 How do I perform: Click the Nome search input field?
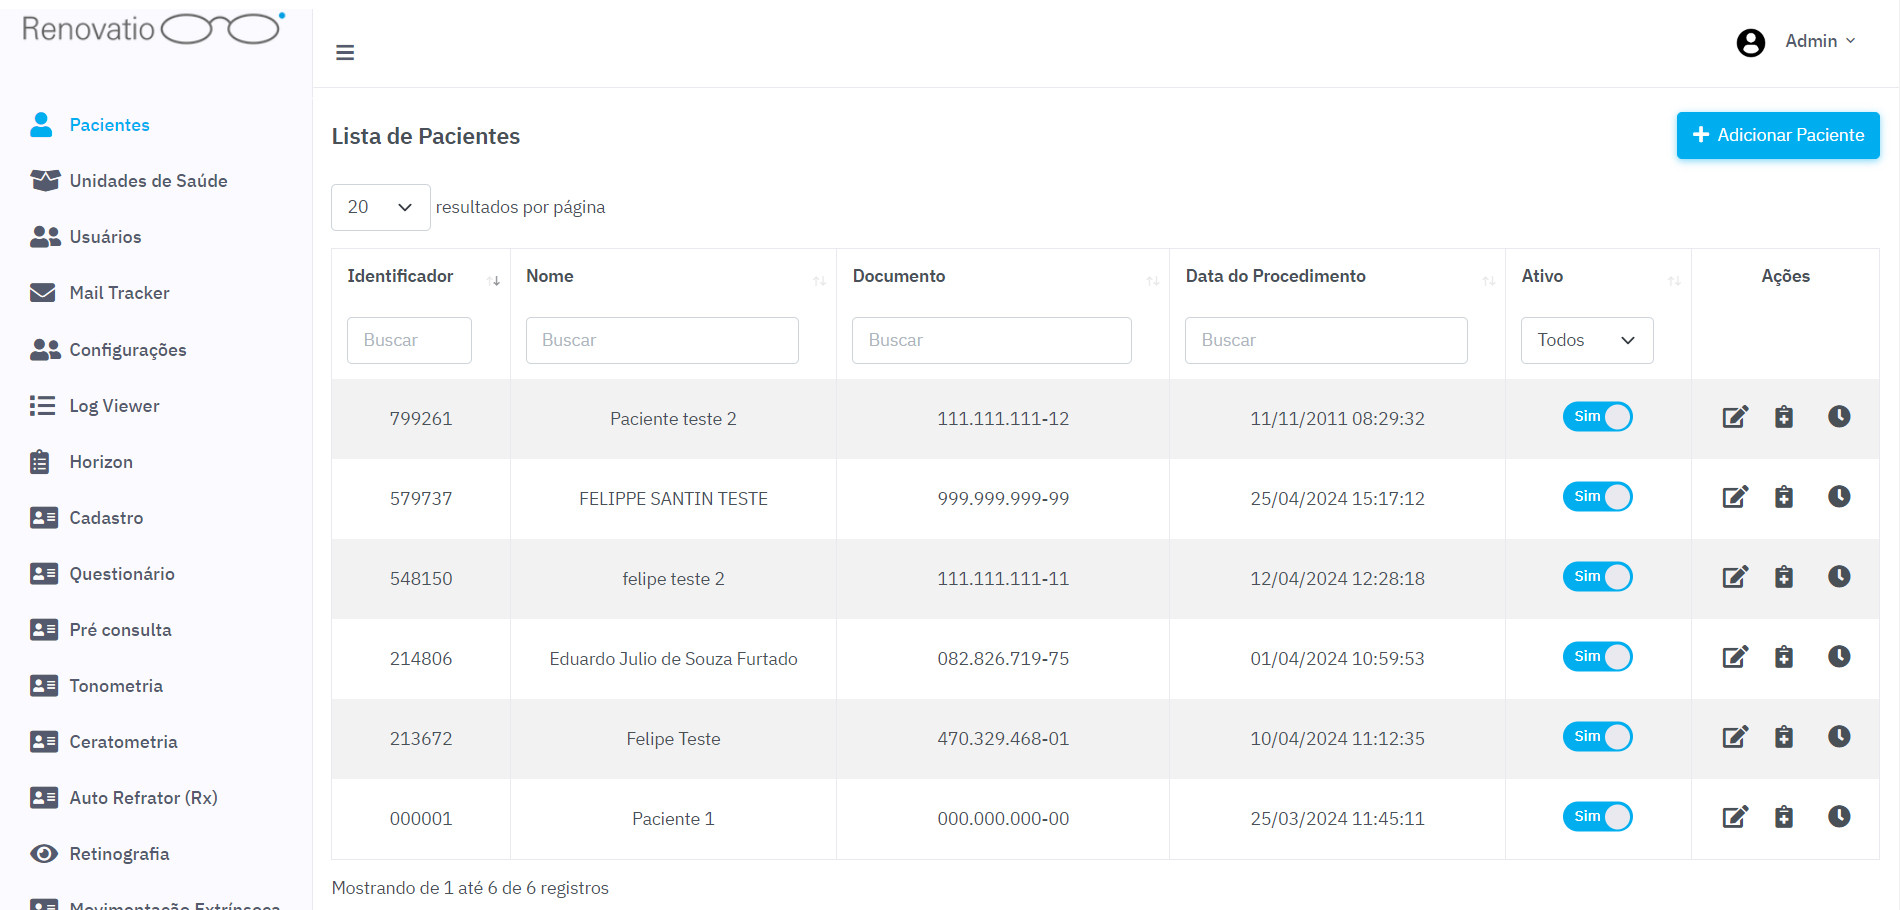tap(662, 340)
